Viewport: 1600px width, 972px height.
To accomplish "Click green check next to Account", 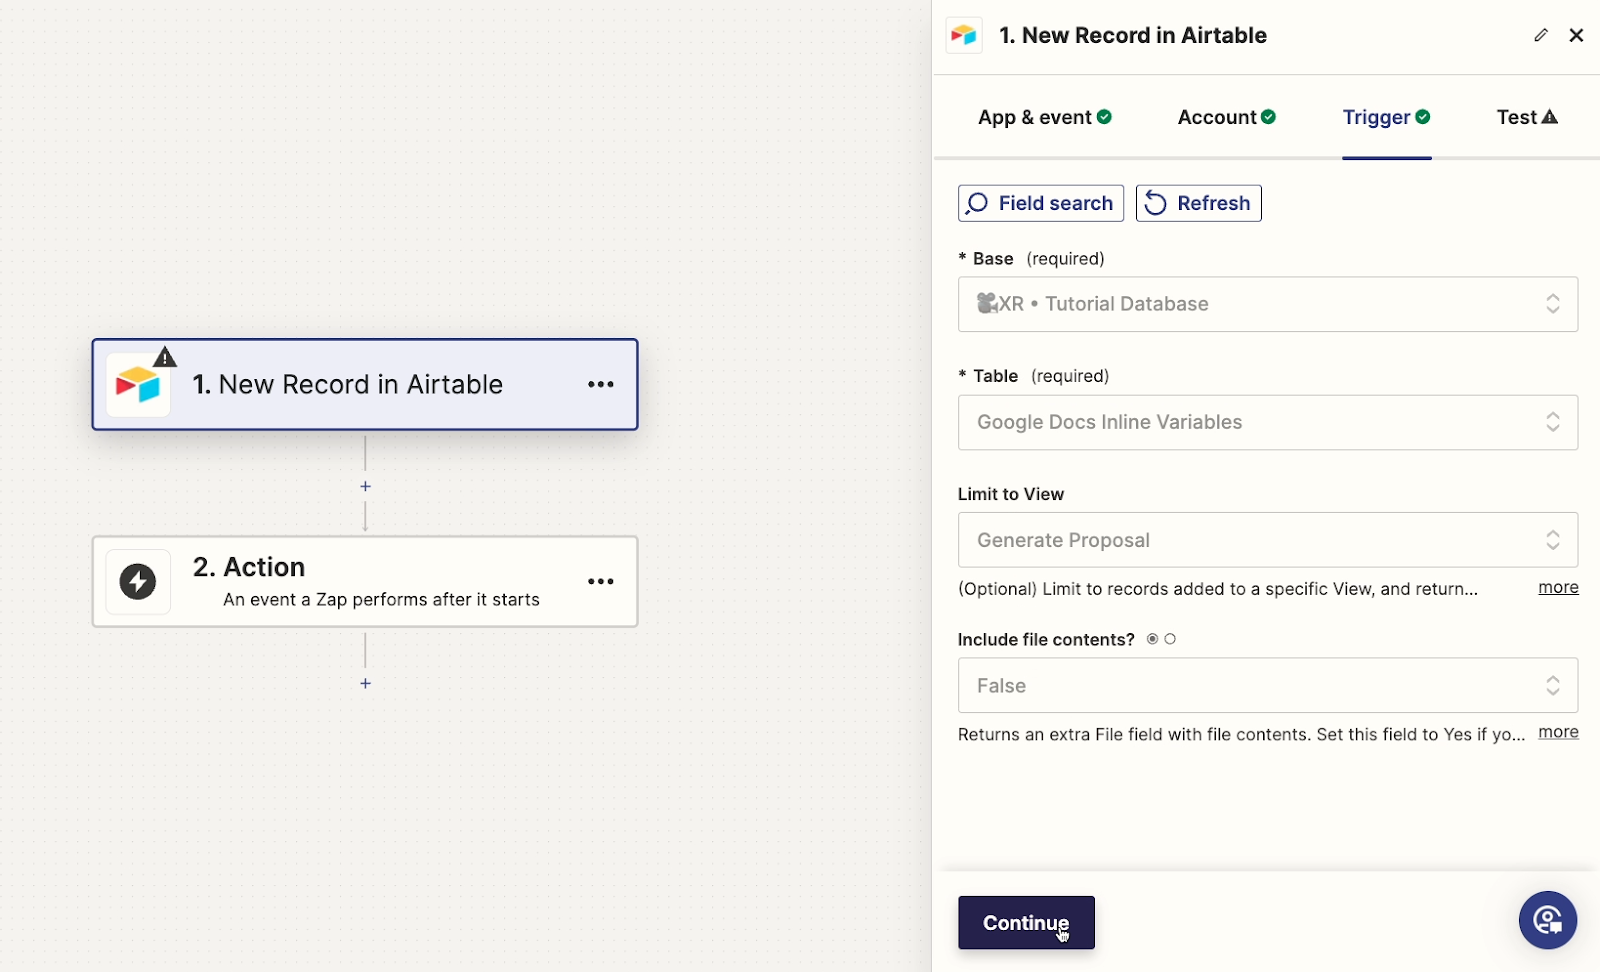I will coord(1268,117).
